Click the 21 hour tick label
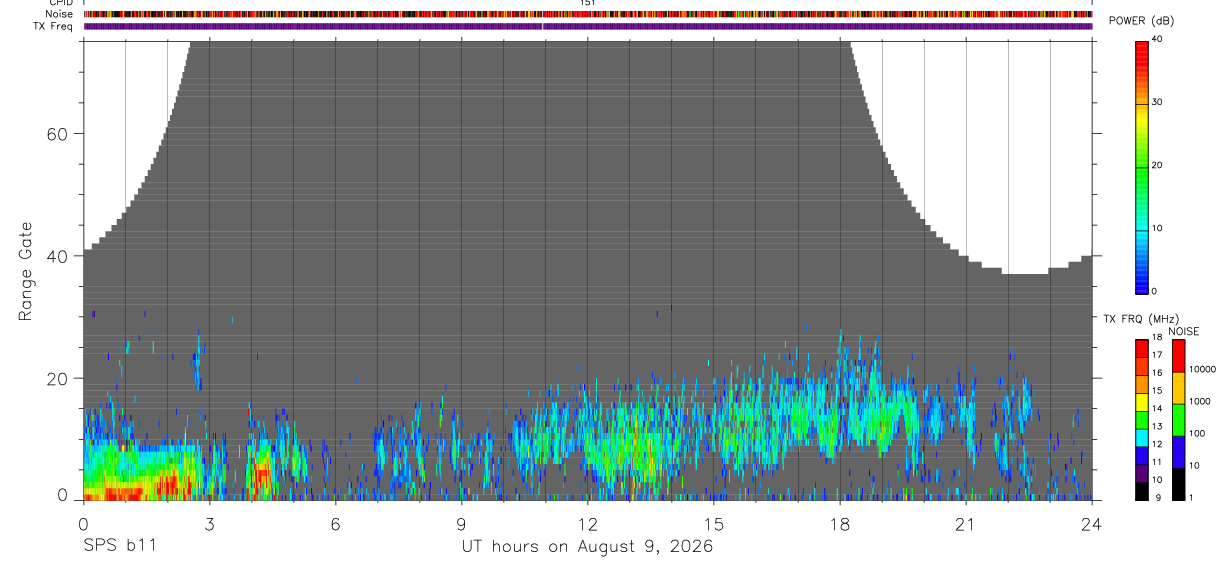Viewport: 1228px width, 567px height. (x=966, y=524)
